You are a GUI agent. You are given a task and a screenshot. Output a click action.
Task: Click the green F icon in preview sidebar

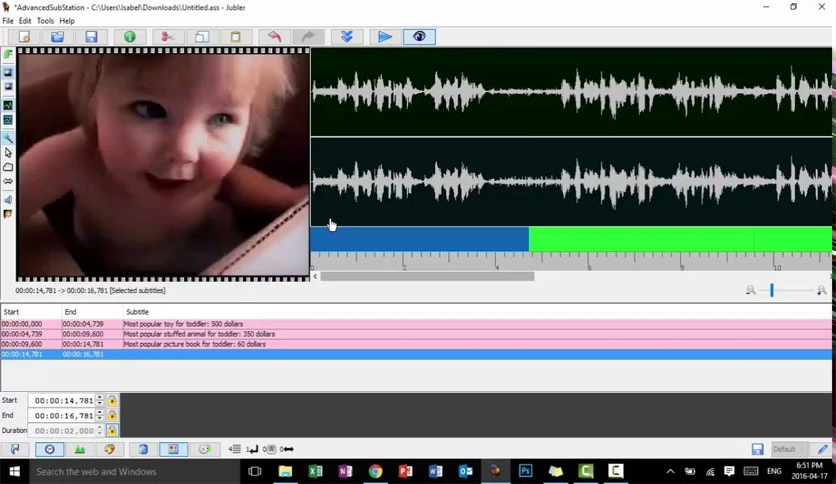click(x=8, y=54)
